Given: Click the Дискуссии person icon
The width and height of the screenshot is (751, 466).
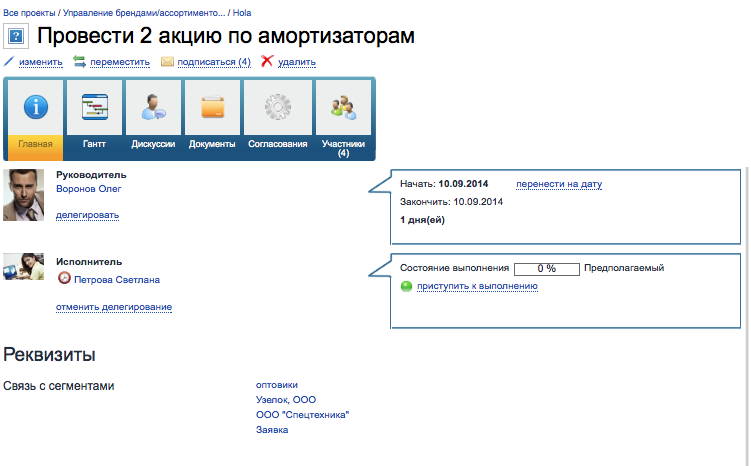Looking at the screenshot, I should [153, 107].
